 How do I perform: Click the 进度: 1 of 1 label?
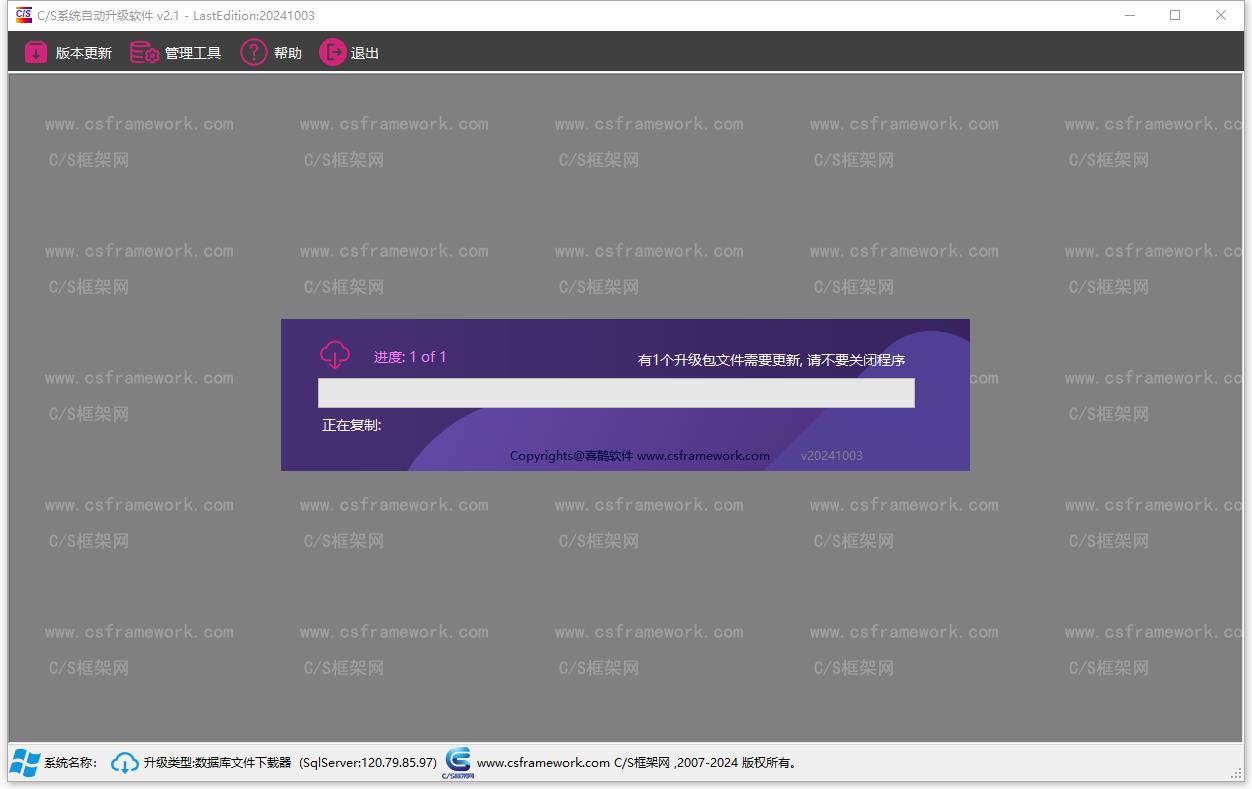click(410, 357)
